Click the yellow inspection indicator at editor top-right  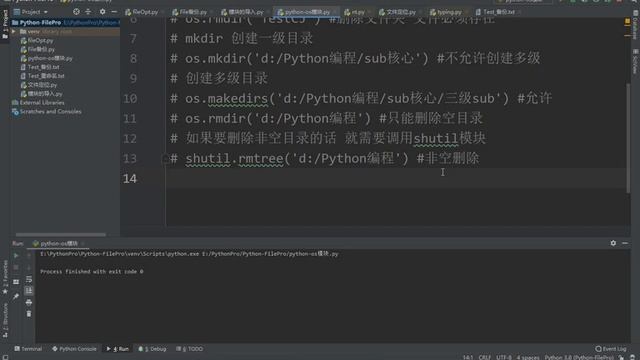tap(627, 21)
